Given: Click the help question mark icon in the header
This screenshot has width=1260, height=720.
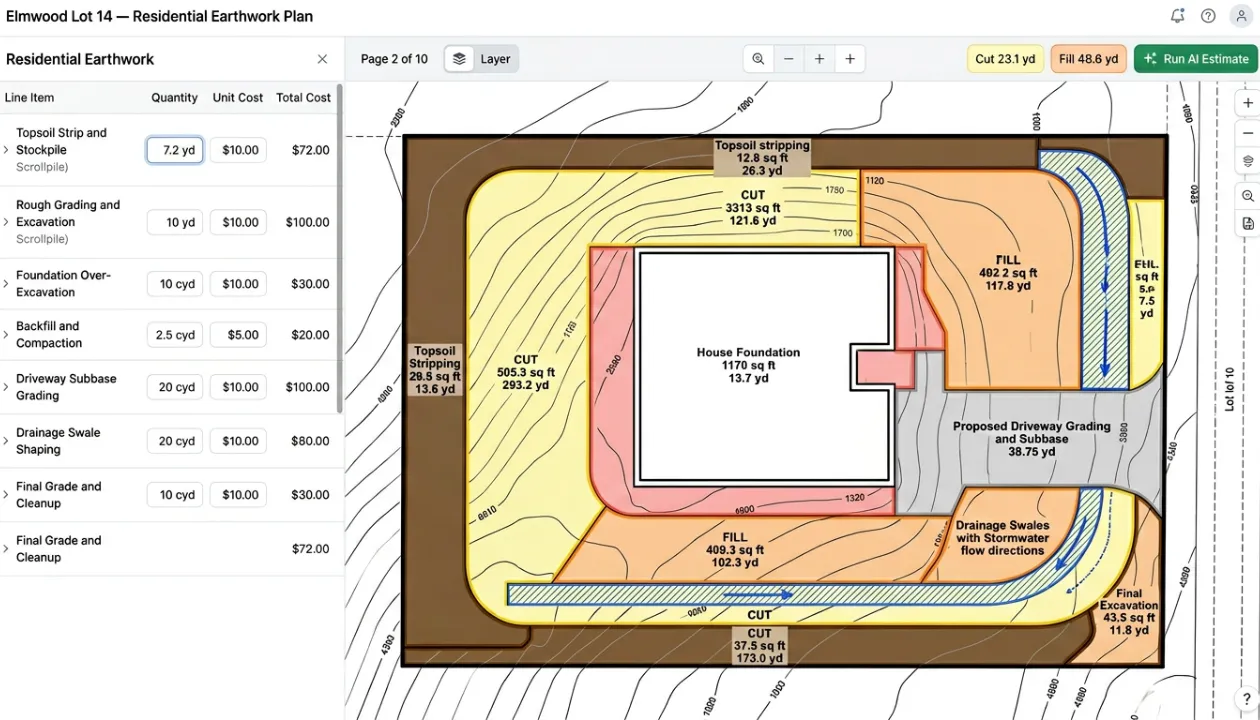Looking at the screenshot, I should click(1207, 15).
